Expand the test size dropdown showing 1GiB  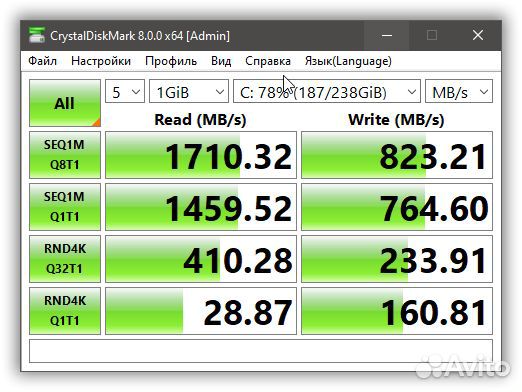[x=189, y=91]
